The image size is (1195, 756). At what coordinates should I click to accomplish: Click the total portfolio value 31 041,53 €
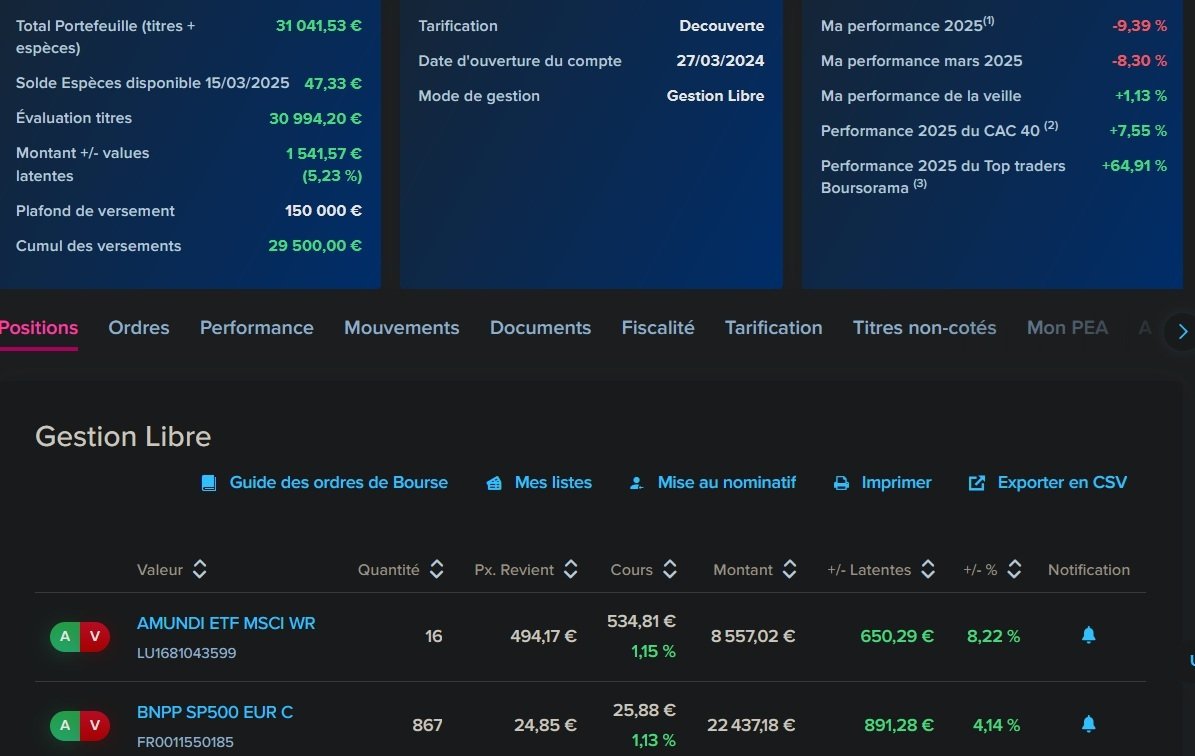319,26
